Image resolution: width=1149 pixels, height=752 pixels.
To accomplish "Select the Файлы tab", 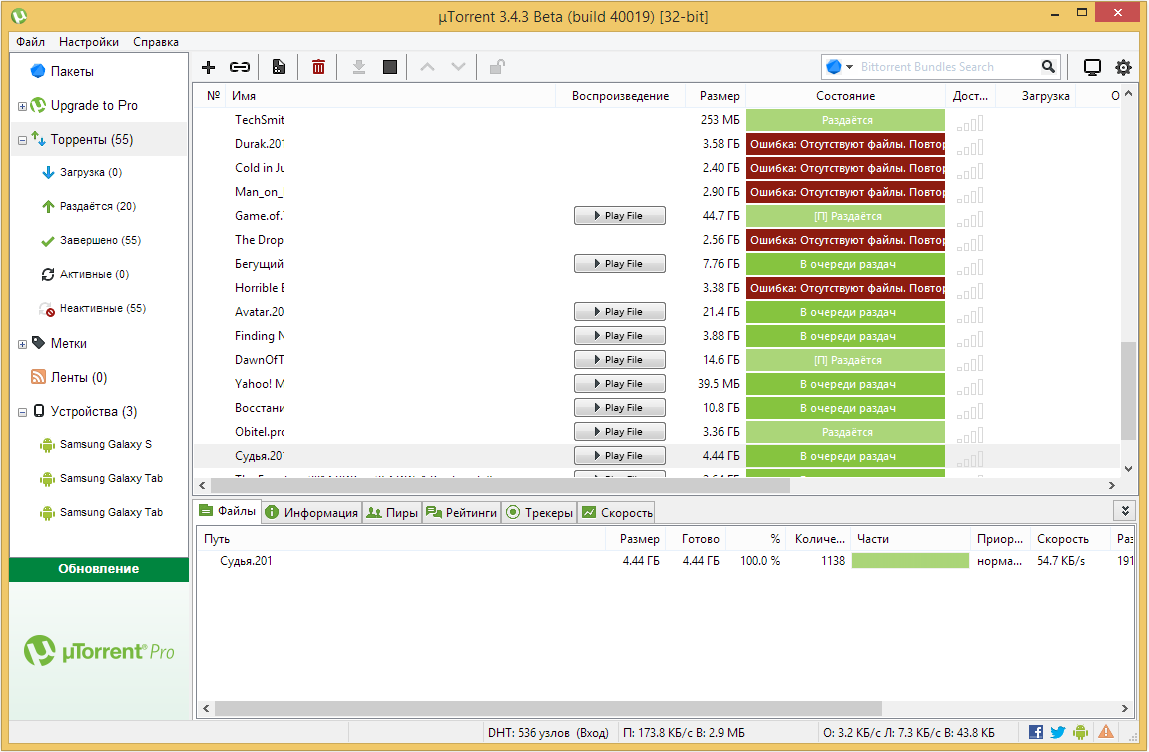I will point(229,511).
